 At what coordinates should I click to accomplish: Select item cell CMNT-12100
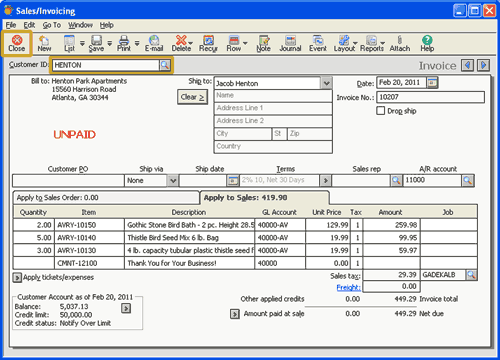click(x=89, y=263)
